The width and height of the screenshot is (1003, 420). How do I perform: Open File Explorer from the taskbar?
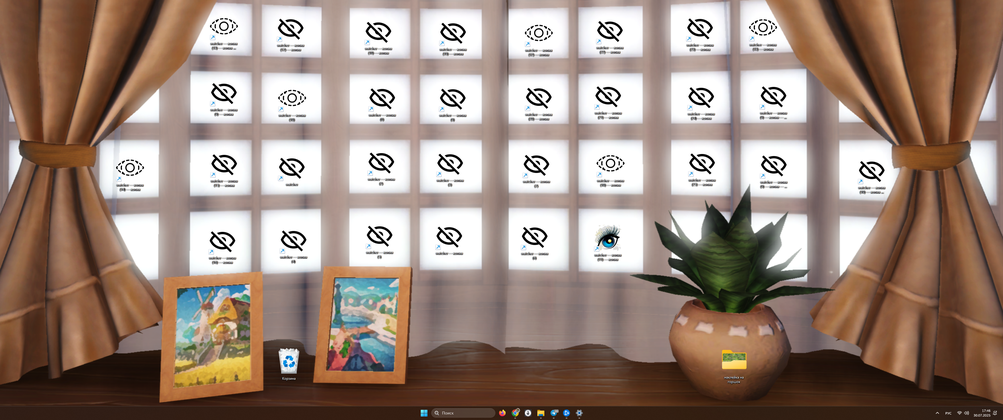pos(541,413)
